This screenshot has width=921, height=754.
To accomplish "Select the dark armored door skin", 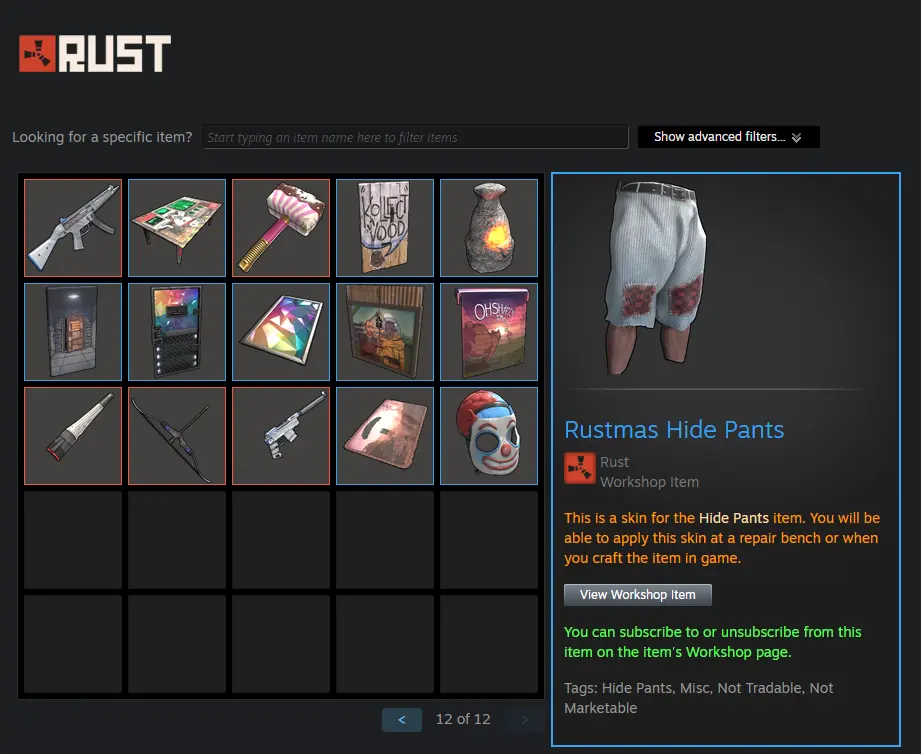I will (x=73, y=332).
